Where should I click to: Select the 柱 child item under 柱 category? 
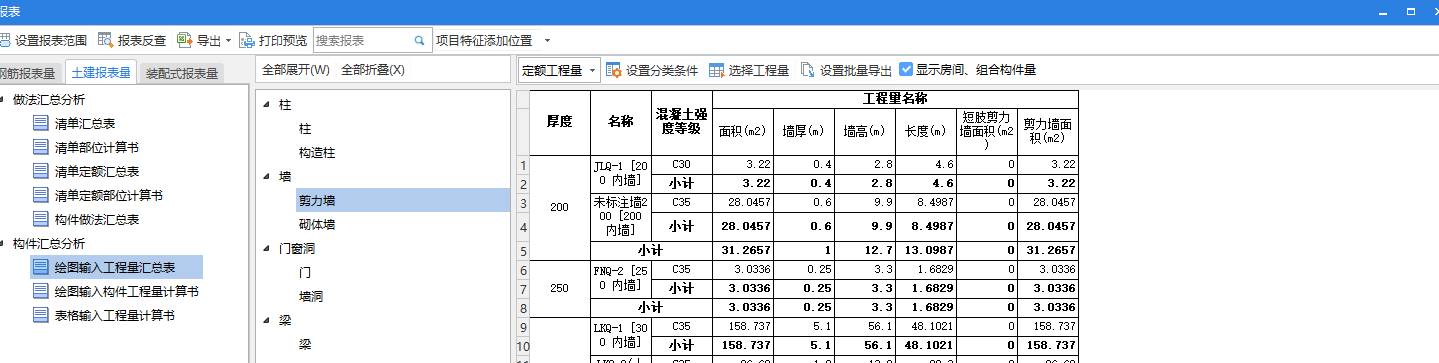[x=304, y=128]
